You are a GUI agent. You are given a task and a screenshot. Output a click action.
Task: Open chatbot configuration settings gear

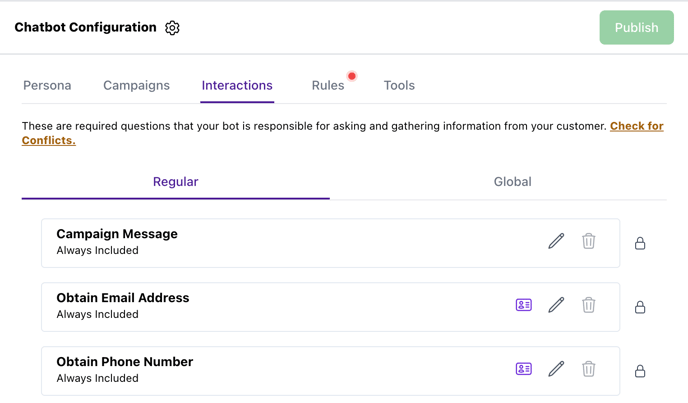[172, 28]
